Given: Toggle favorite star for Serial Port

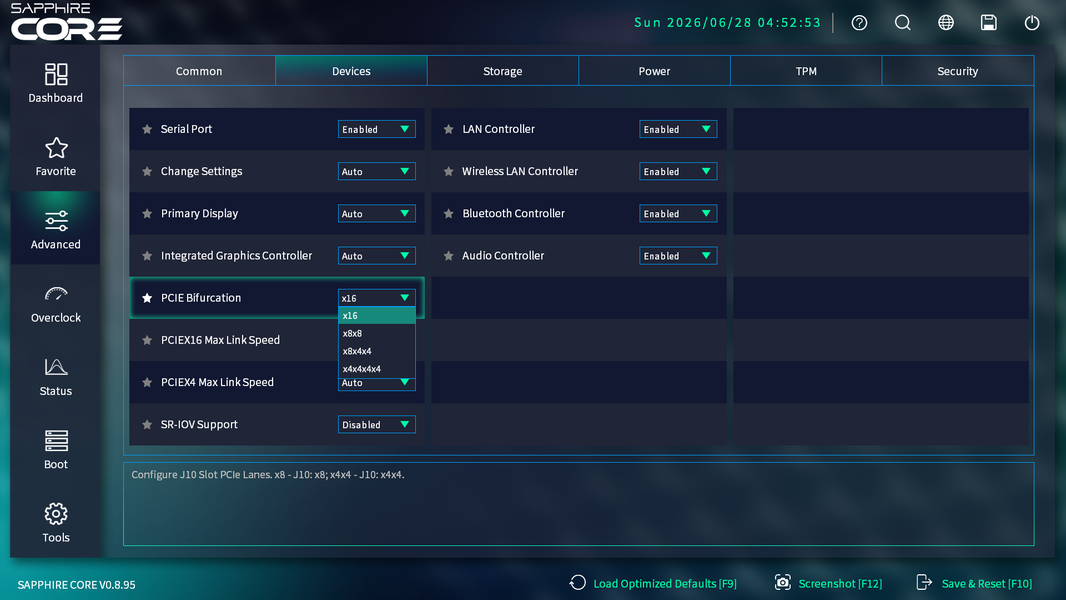Looking at the screenshot, I should pyautogui.click(x=147, y=129).
